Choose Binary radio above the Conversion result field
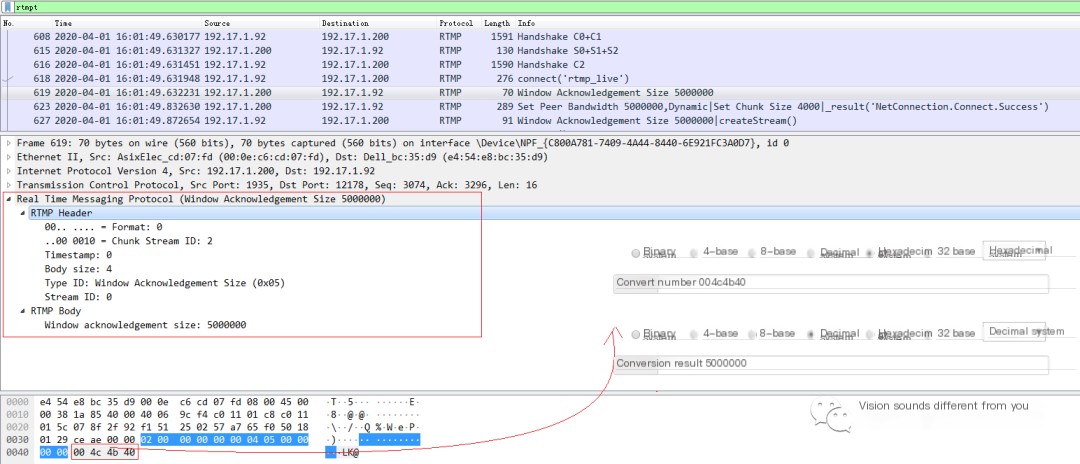The height and width of the screenshot is (464, 1080). [635, 334]
